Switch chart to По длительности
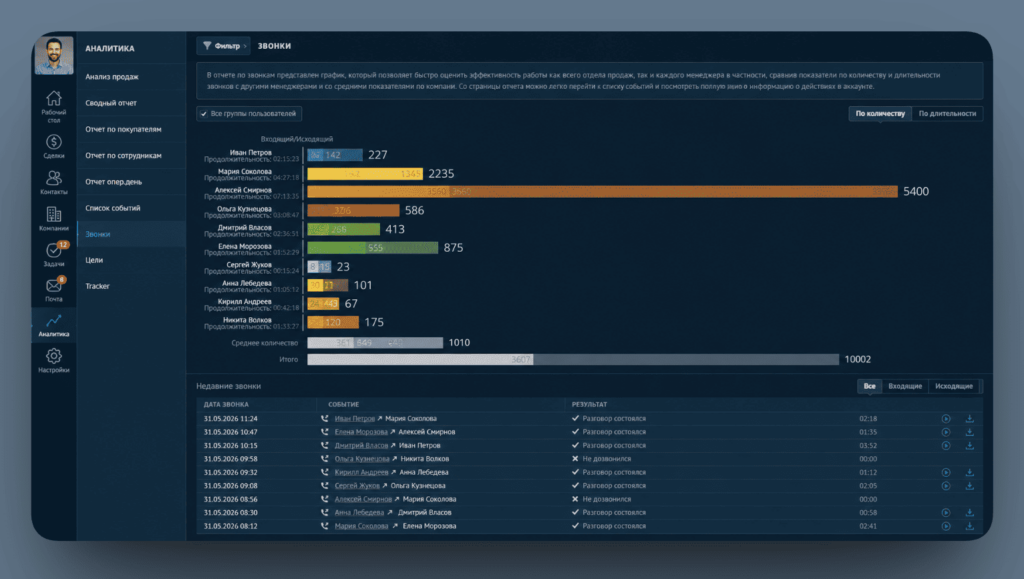1024x579 pixels. 947,114
